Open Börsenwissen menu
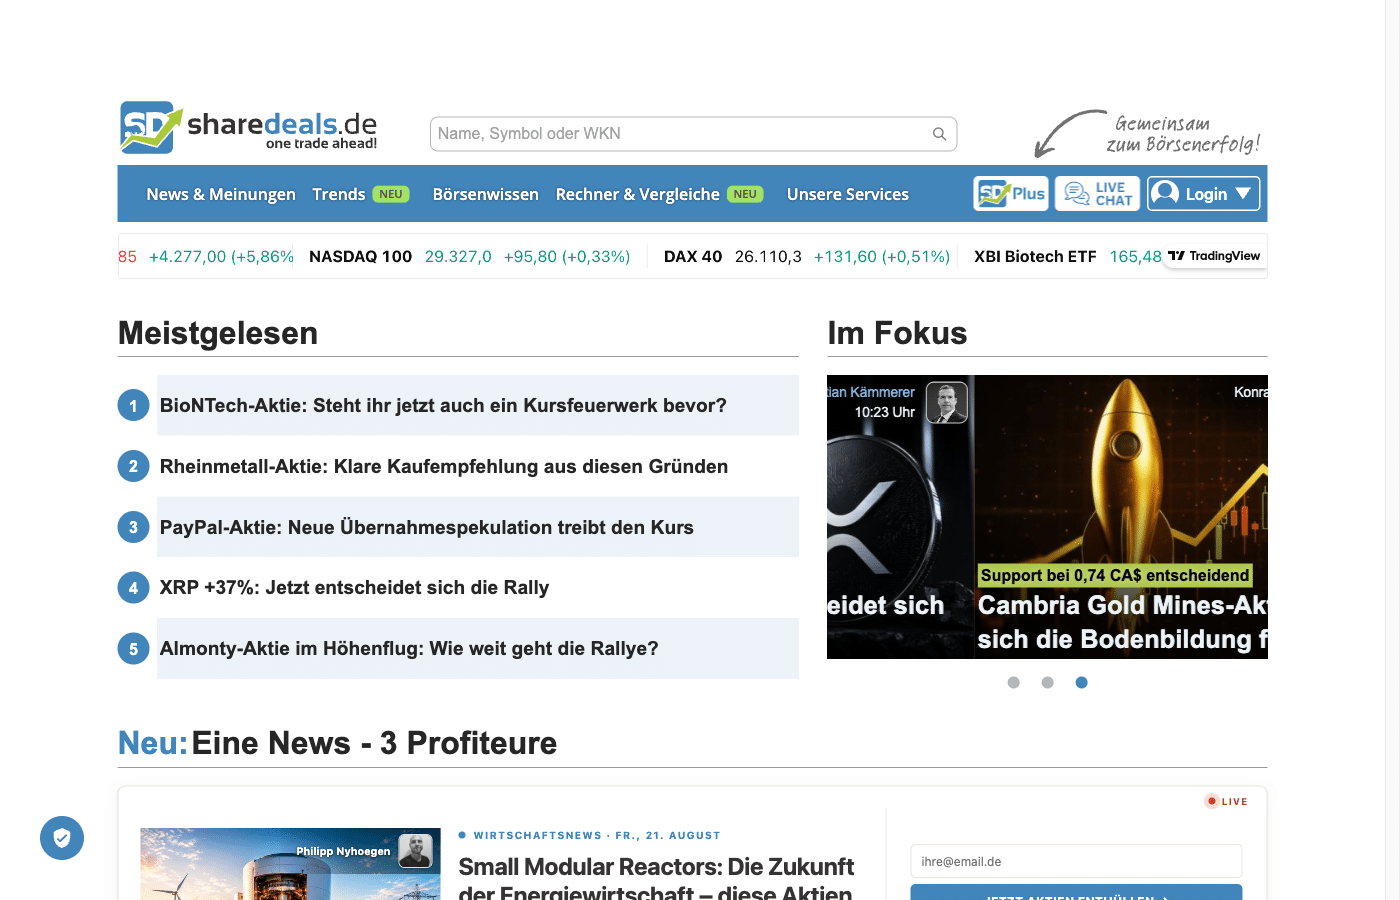 click(486, 194)
